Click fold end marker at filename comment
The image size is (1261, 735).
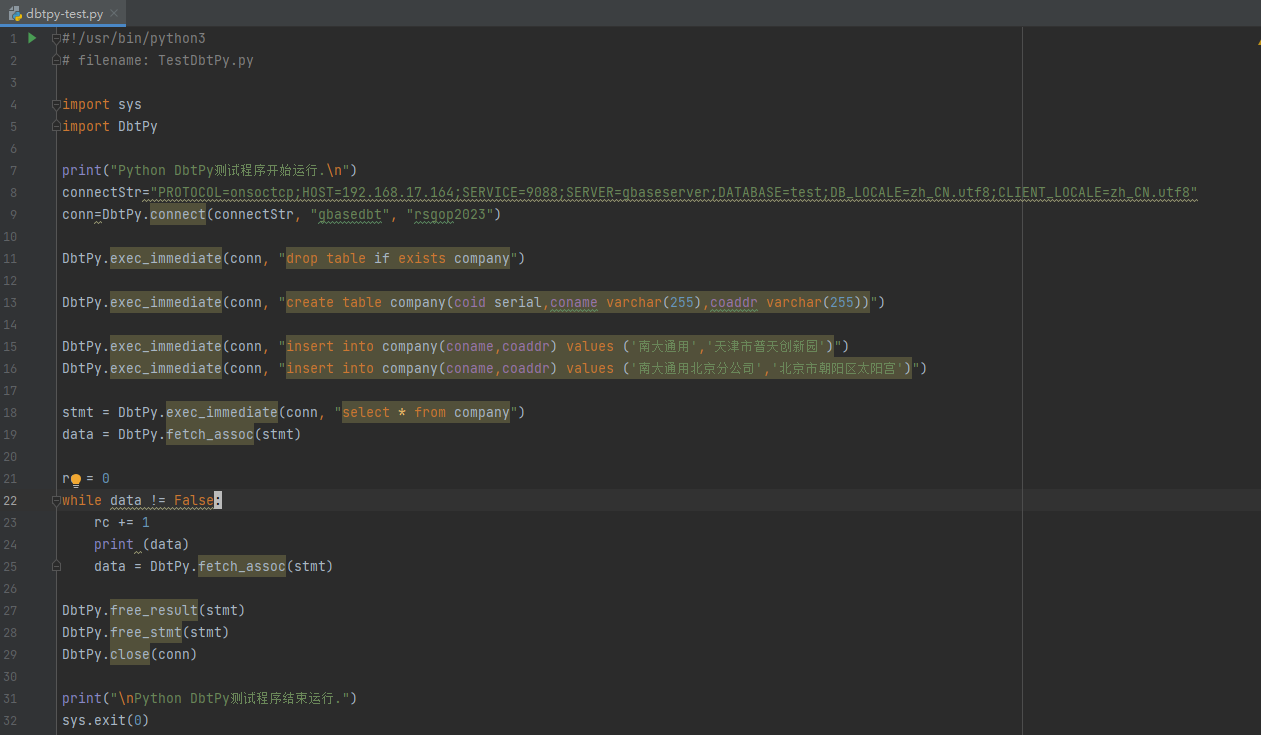56,60
